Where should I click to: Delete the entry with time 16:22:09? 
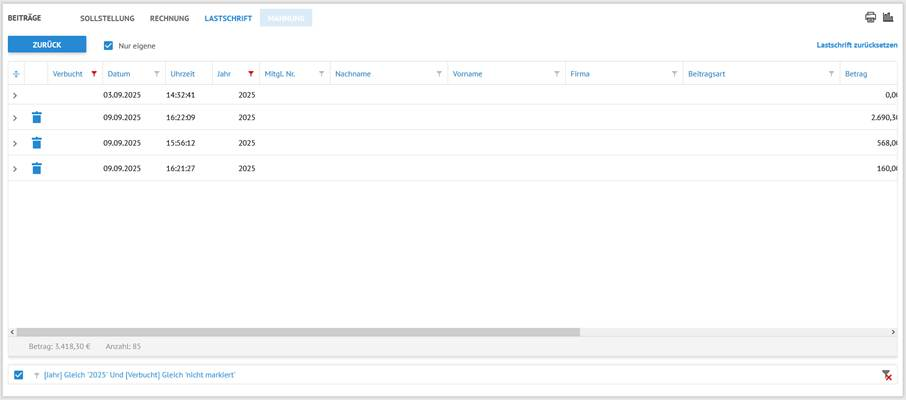click(37, 118)
